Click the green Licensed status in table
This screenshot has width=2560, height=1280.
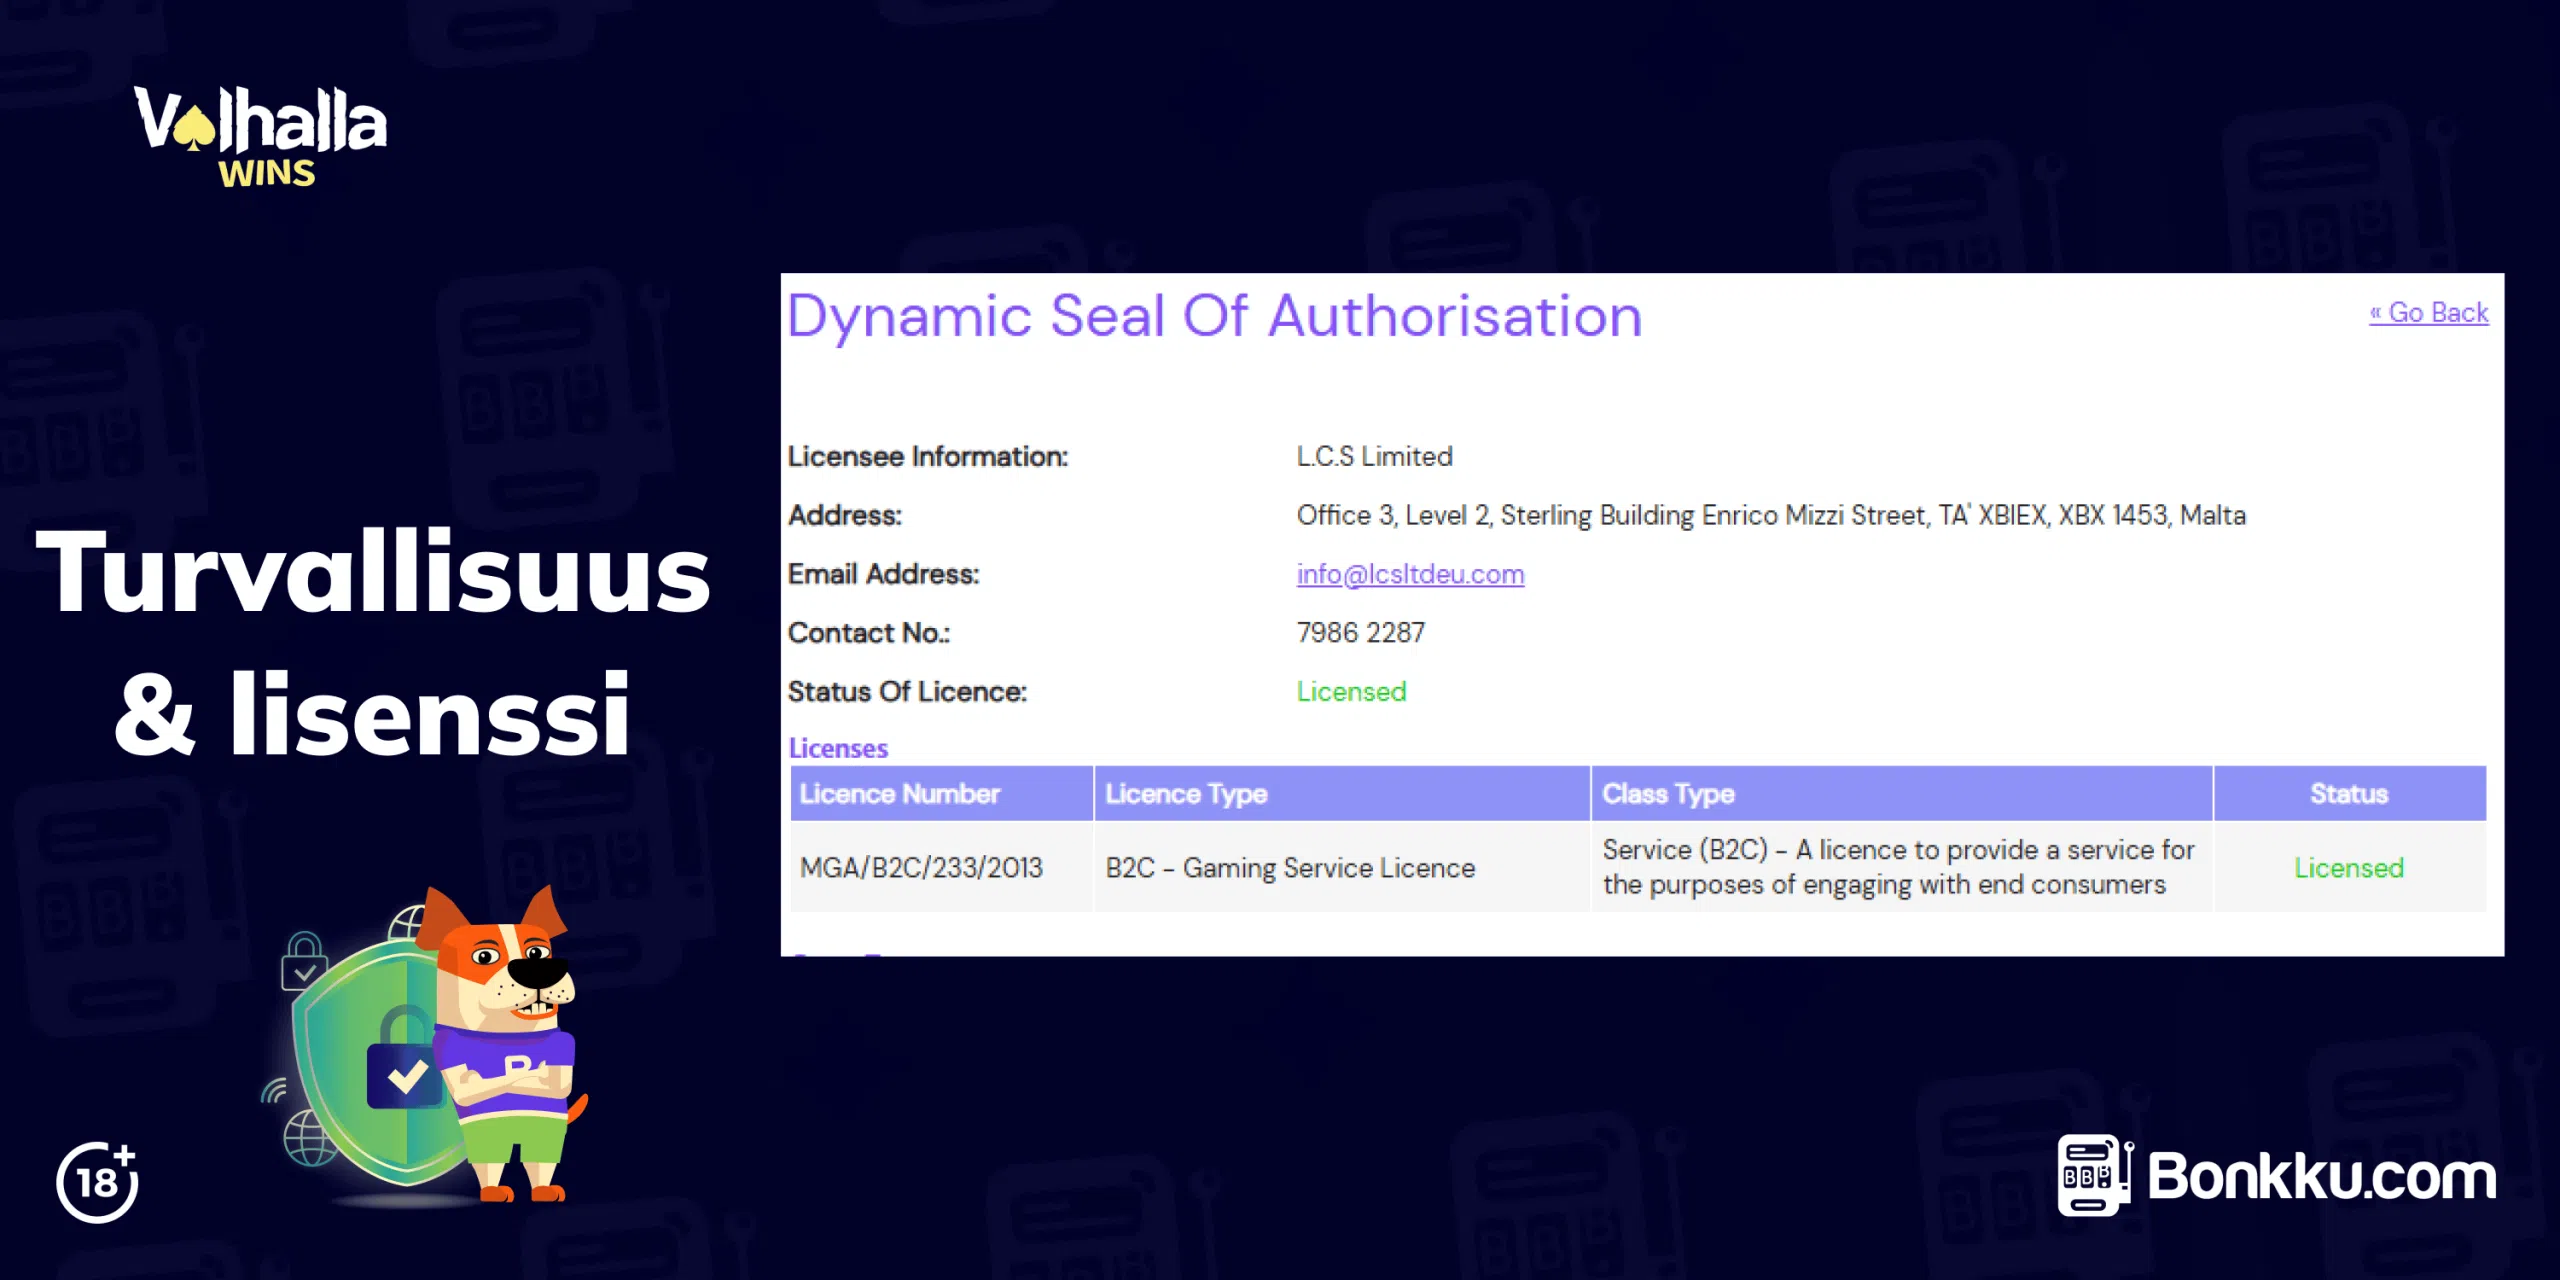tap(2348, 868)
